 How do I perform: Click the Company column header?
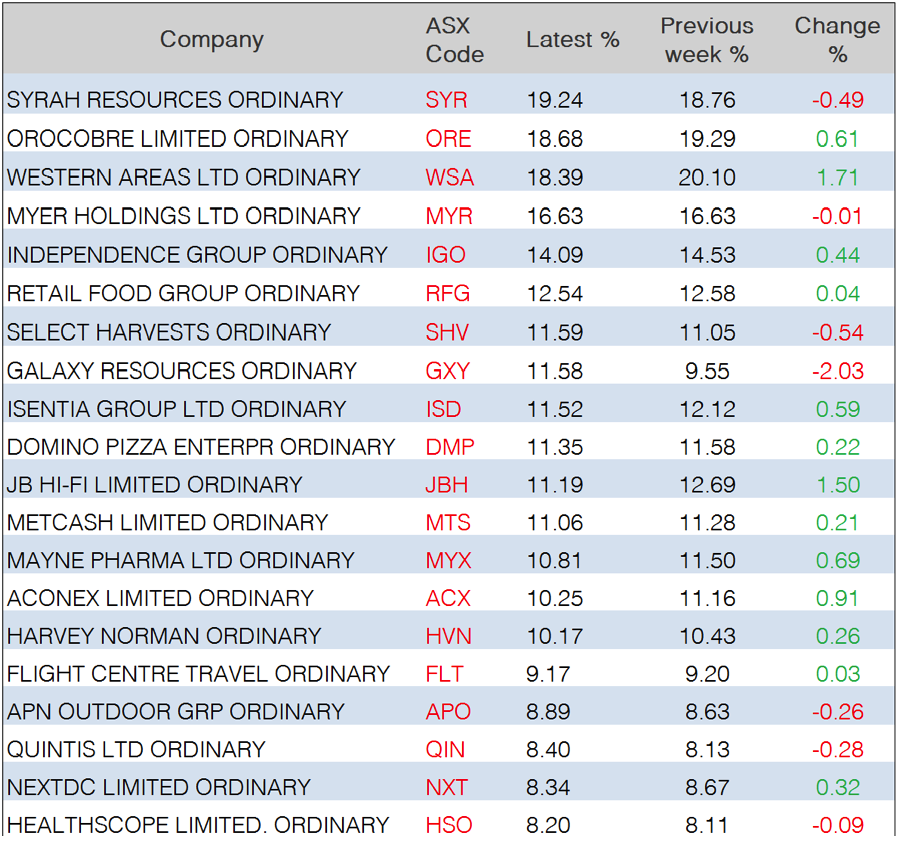click(x=211, y=40)
